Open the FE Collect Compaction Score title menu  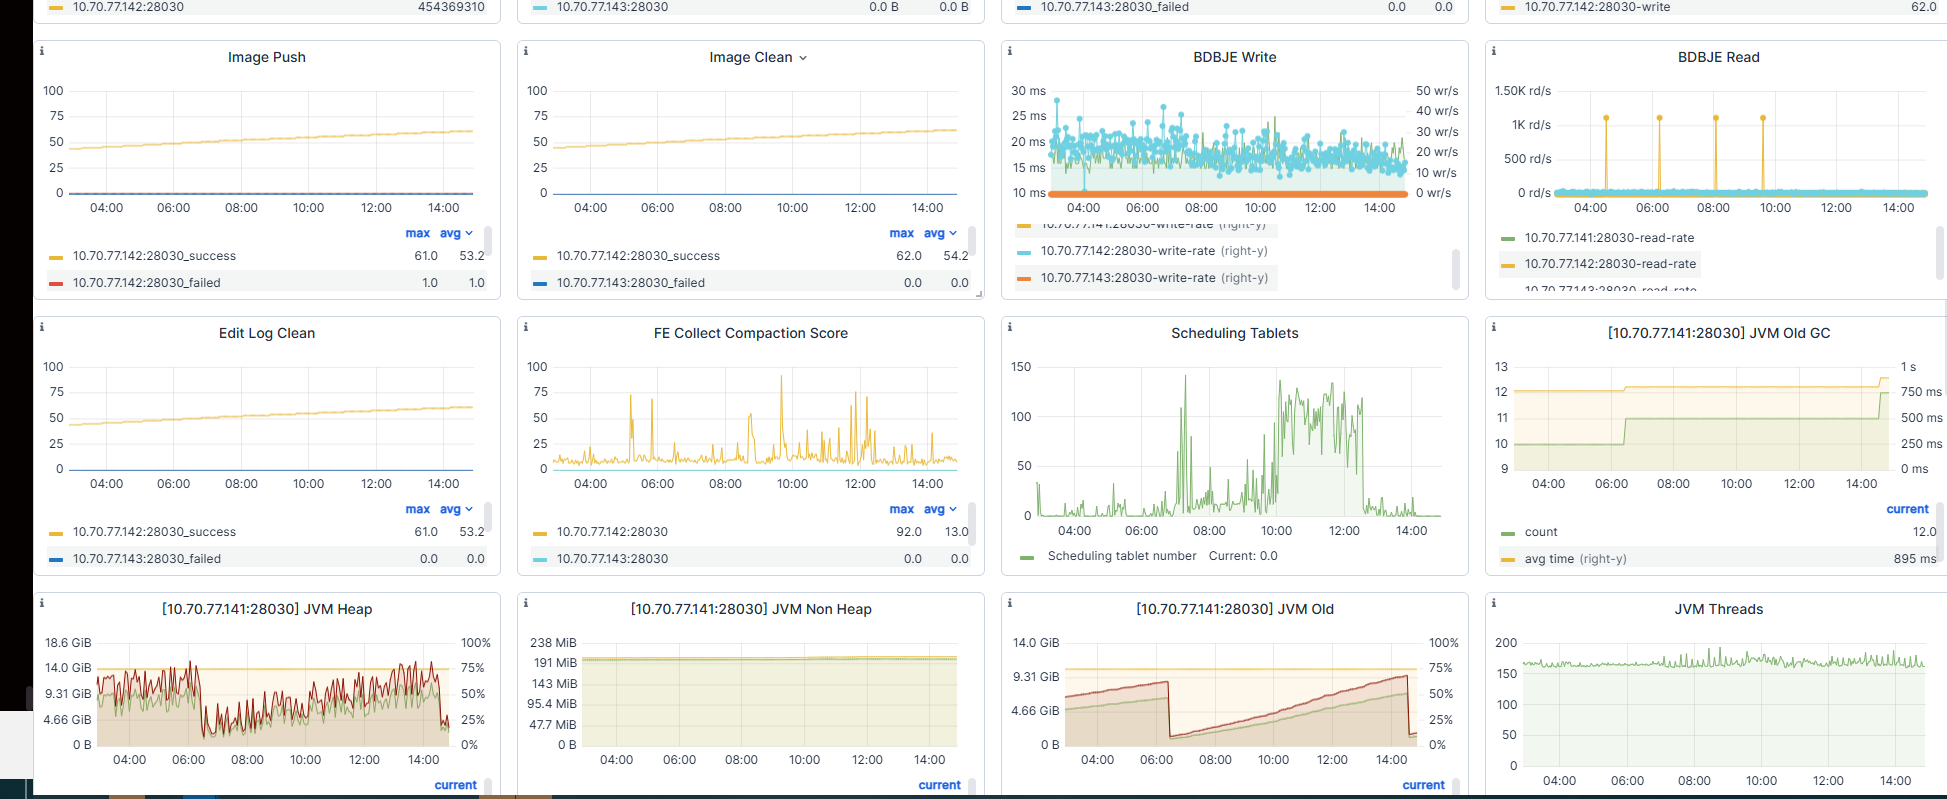pos(751,333)
